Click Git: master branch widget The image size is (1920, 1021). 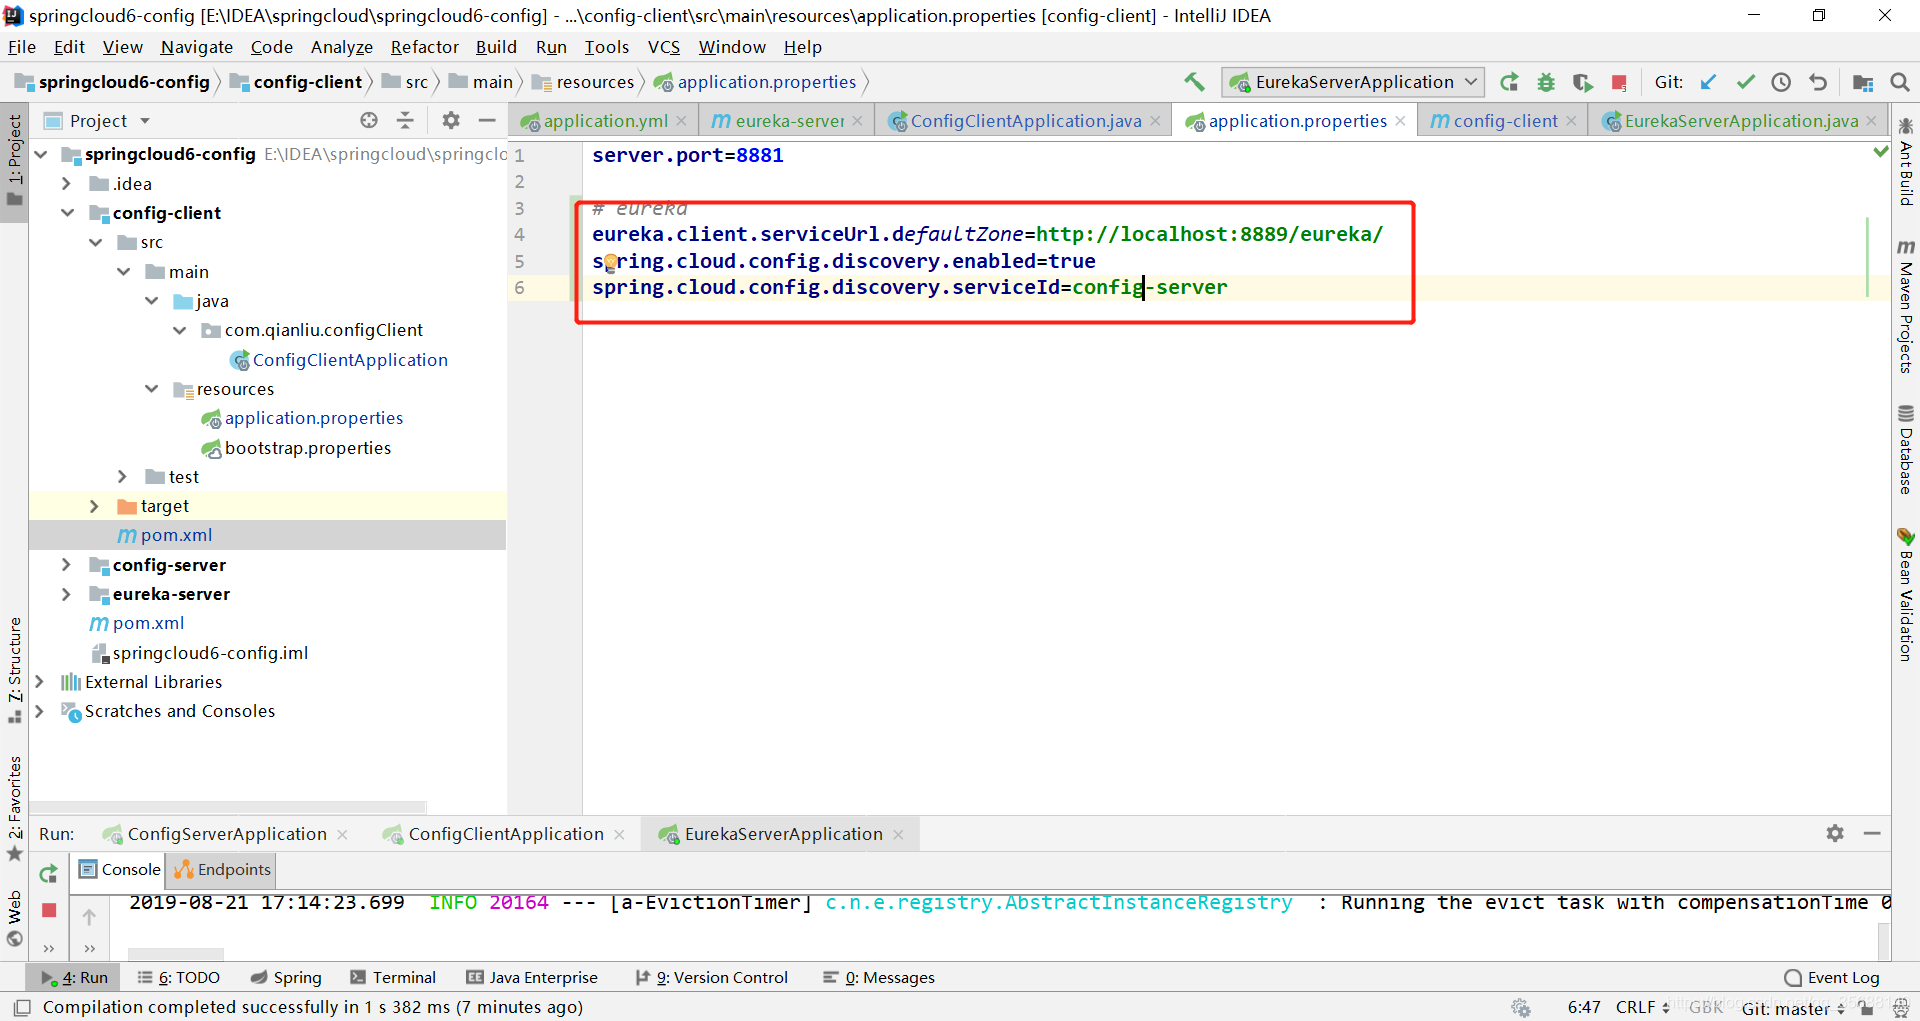pyautogui.click(x=1791, y=1008)
